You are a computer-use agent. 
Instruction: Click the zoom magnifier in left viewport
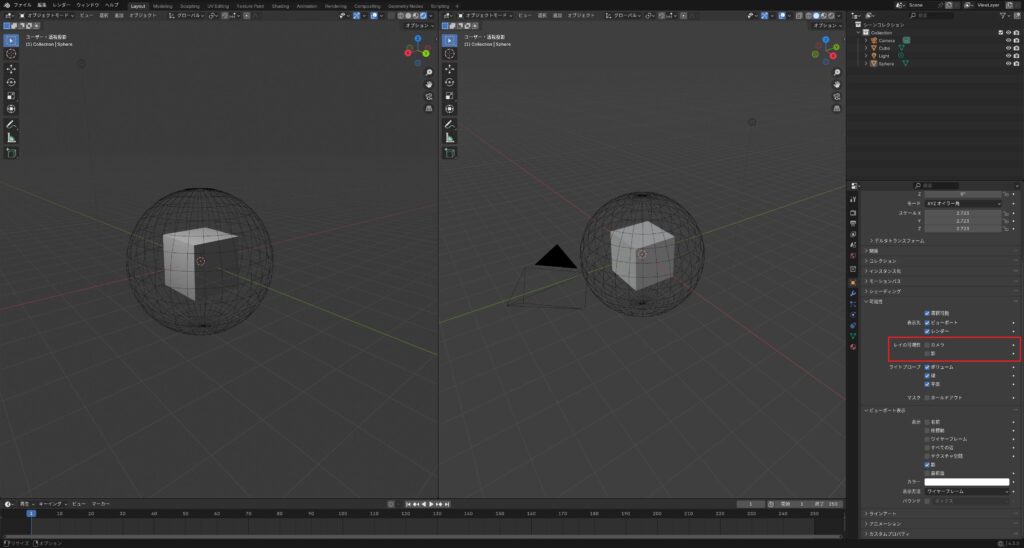429,72
